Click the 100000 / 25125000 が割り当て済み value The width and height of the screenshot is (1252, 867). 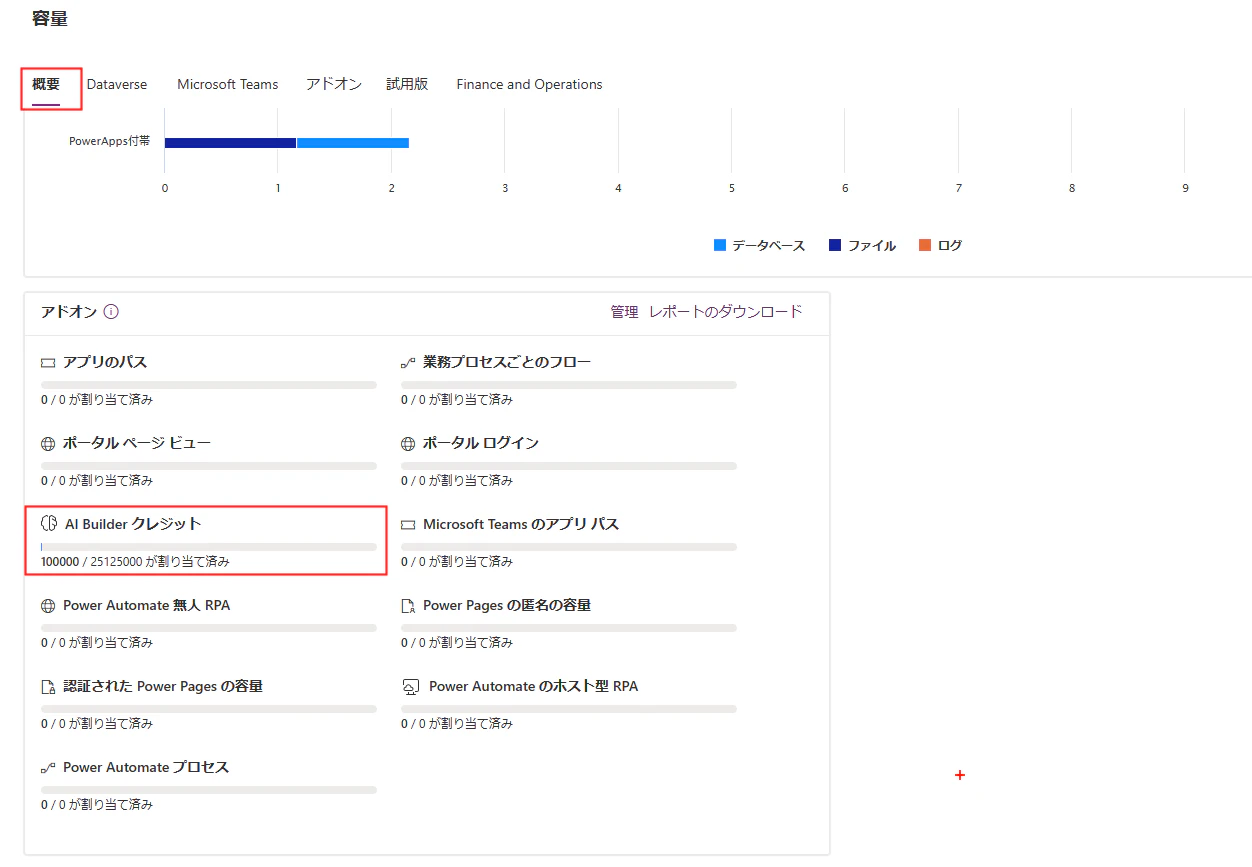coord(135,562)
